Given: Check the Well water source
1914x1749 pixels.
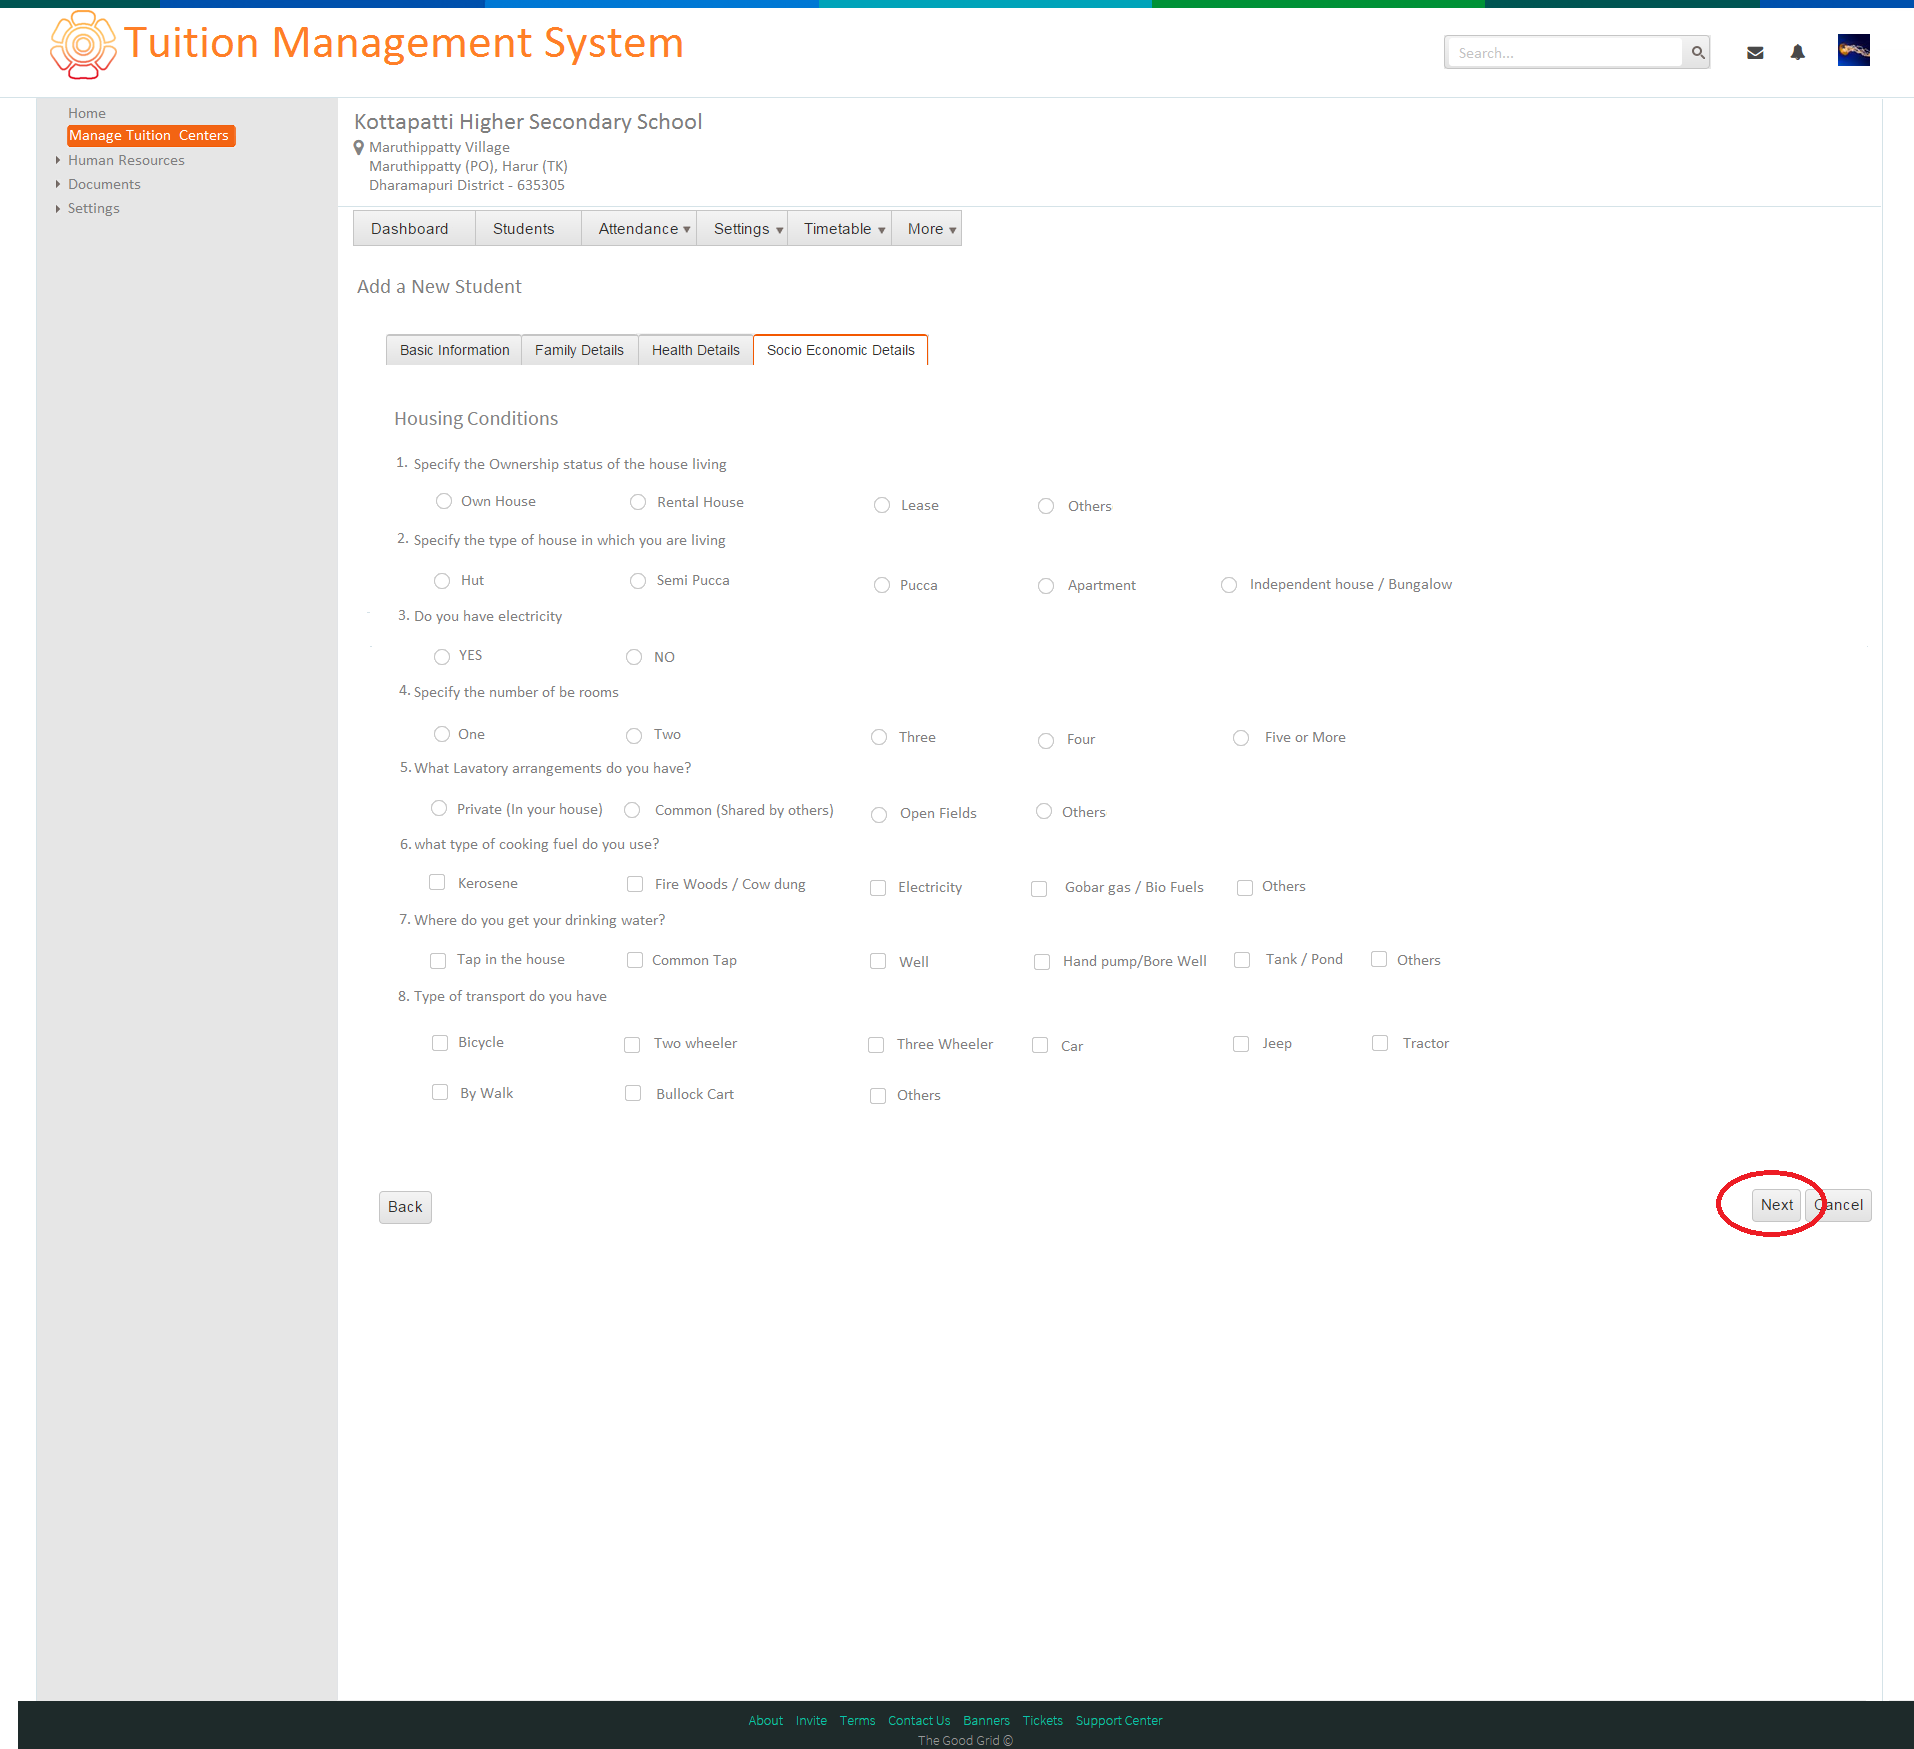Looking at the screenshot, I should pyautogui.click(x=878, y=961).
